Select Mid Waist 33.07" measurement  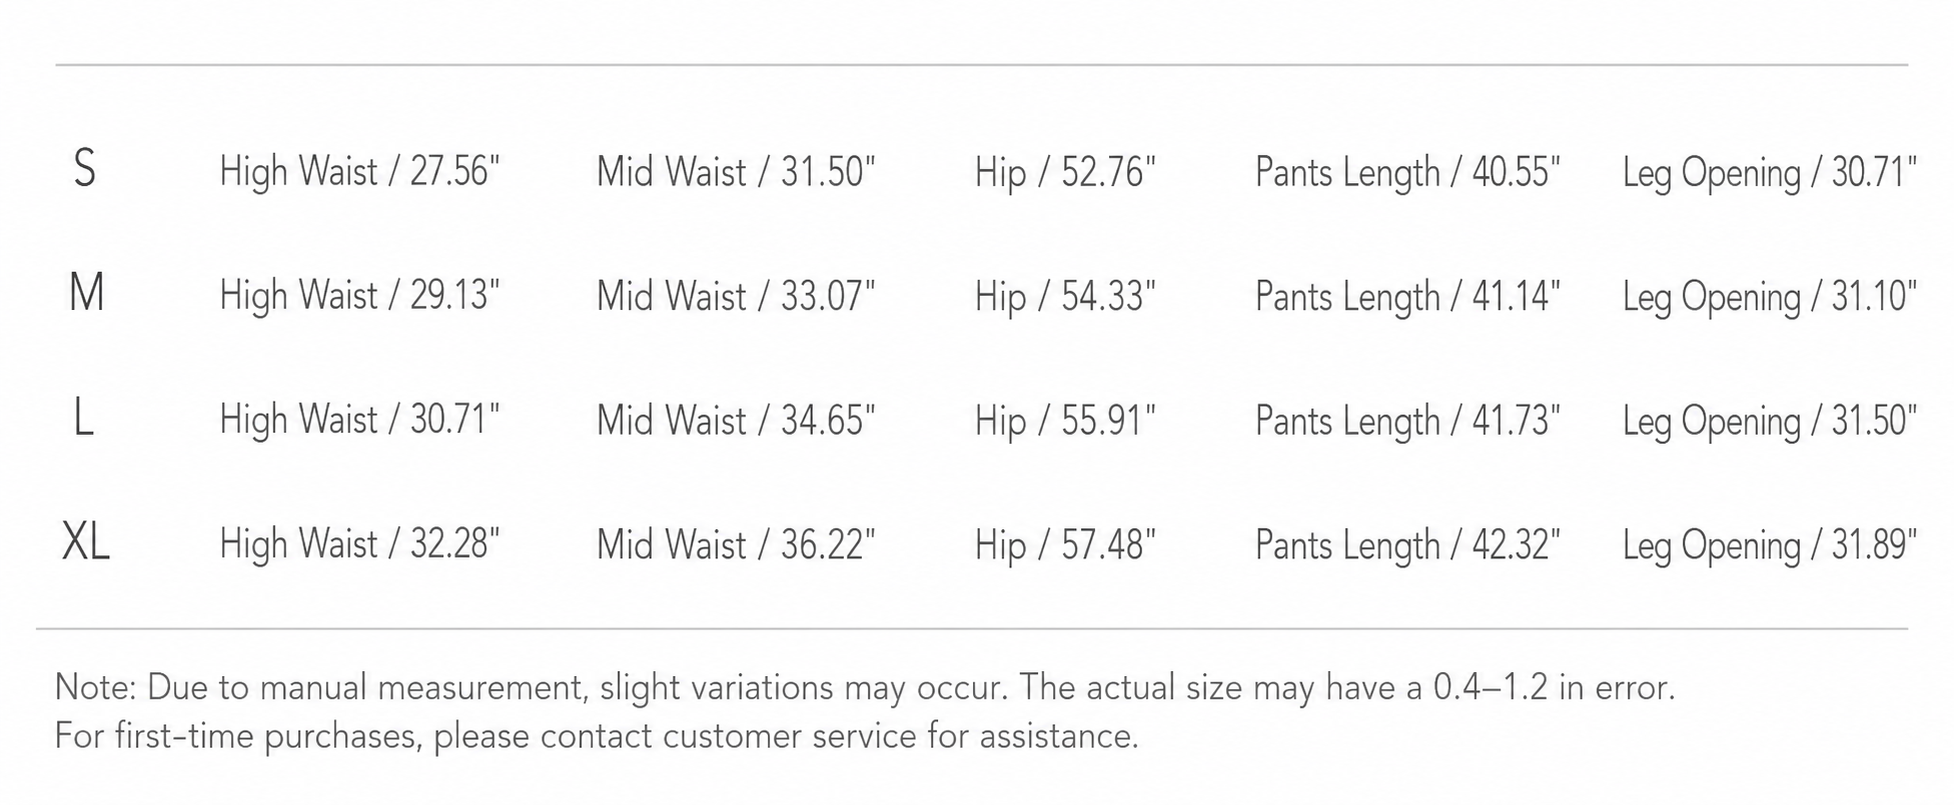(x=736, y=296)
